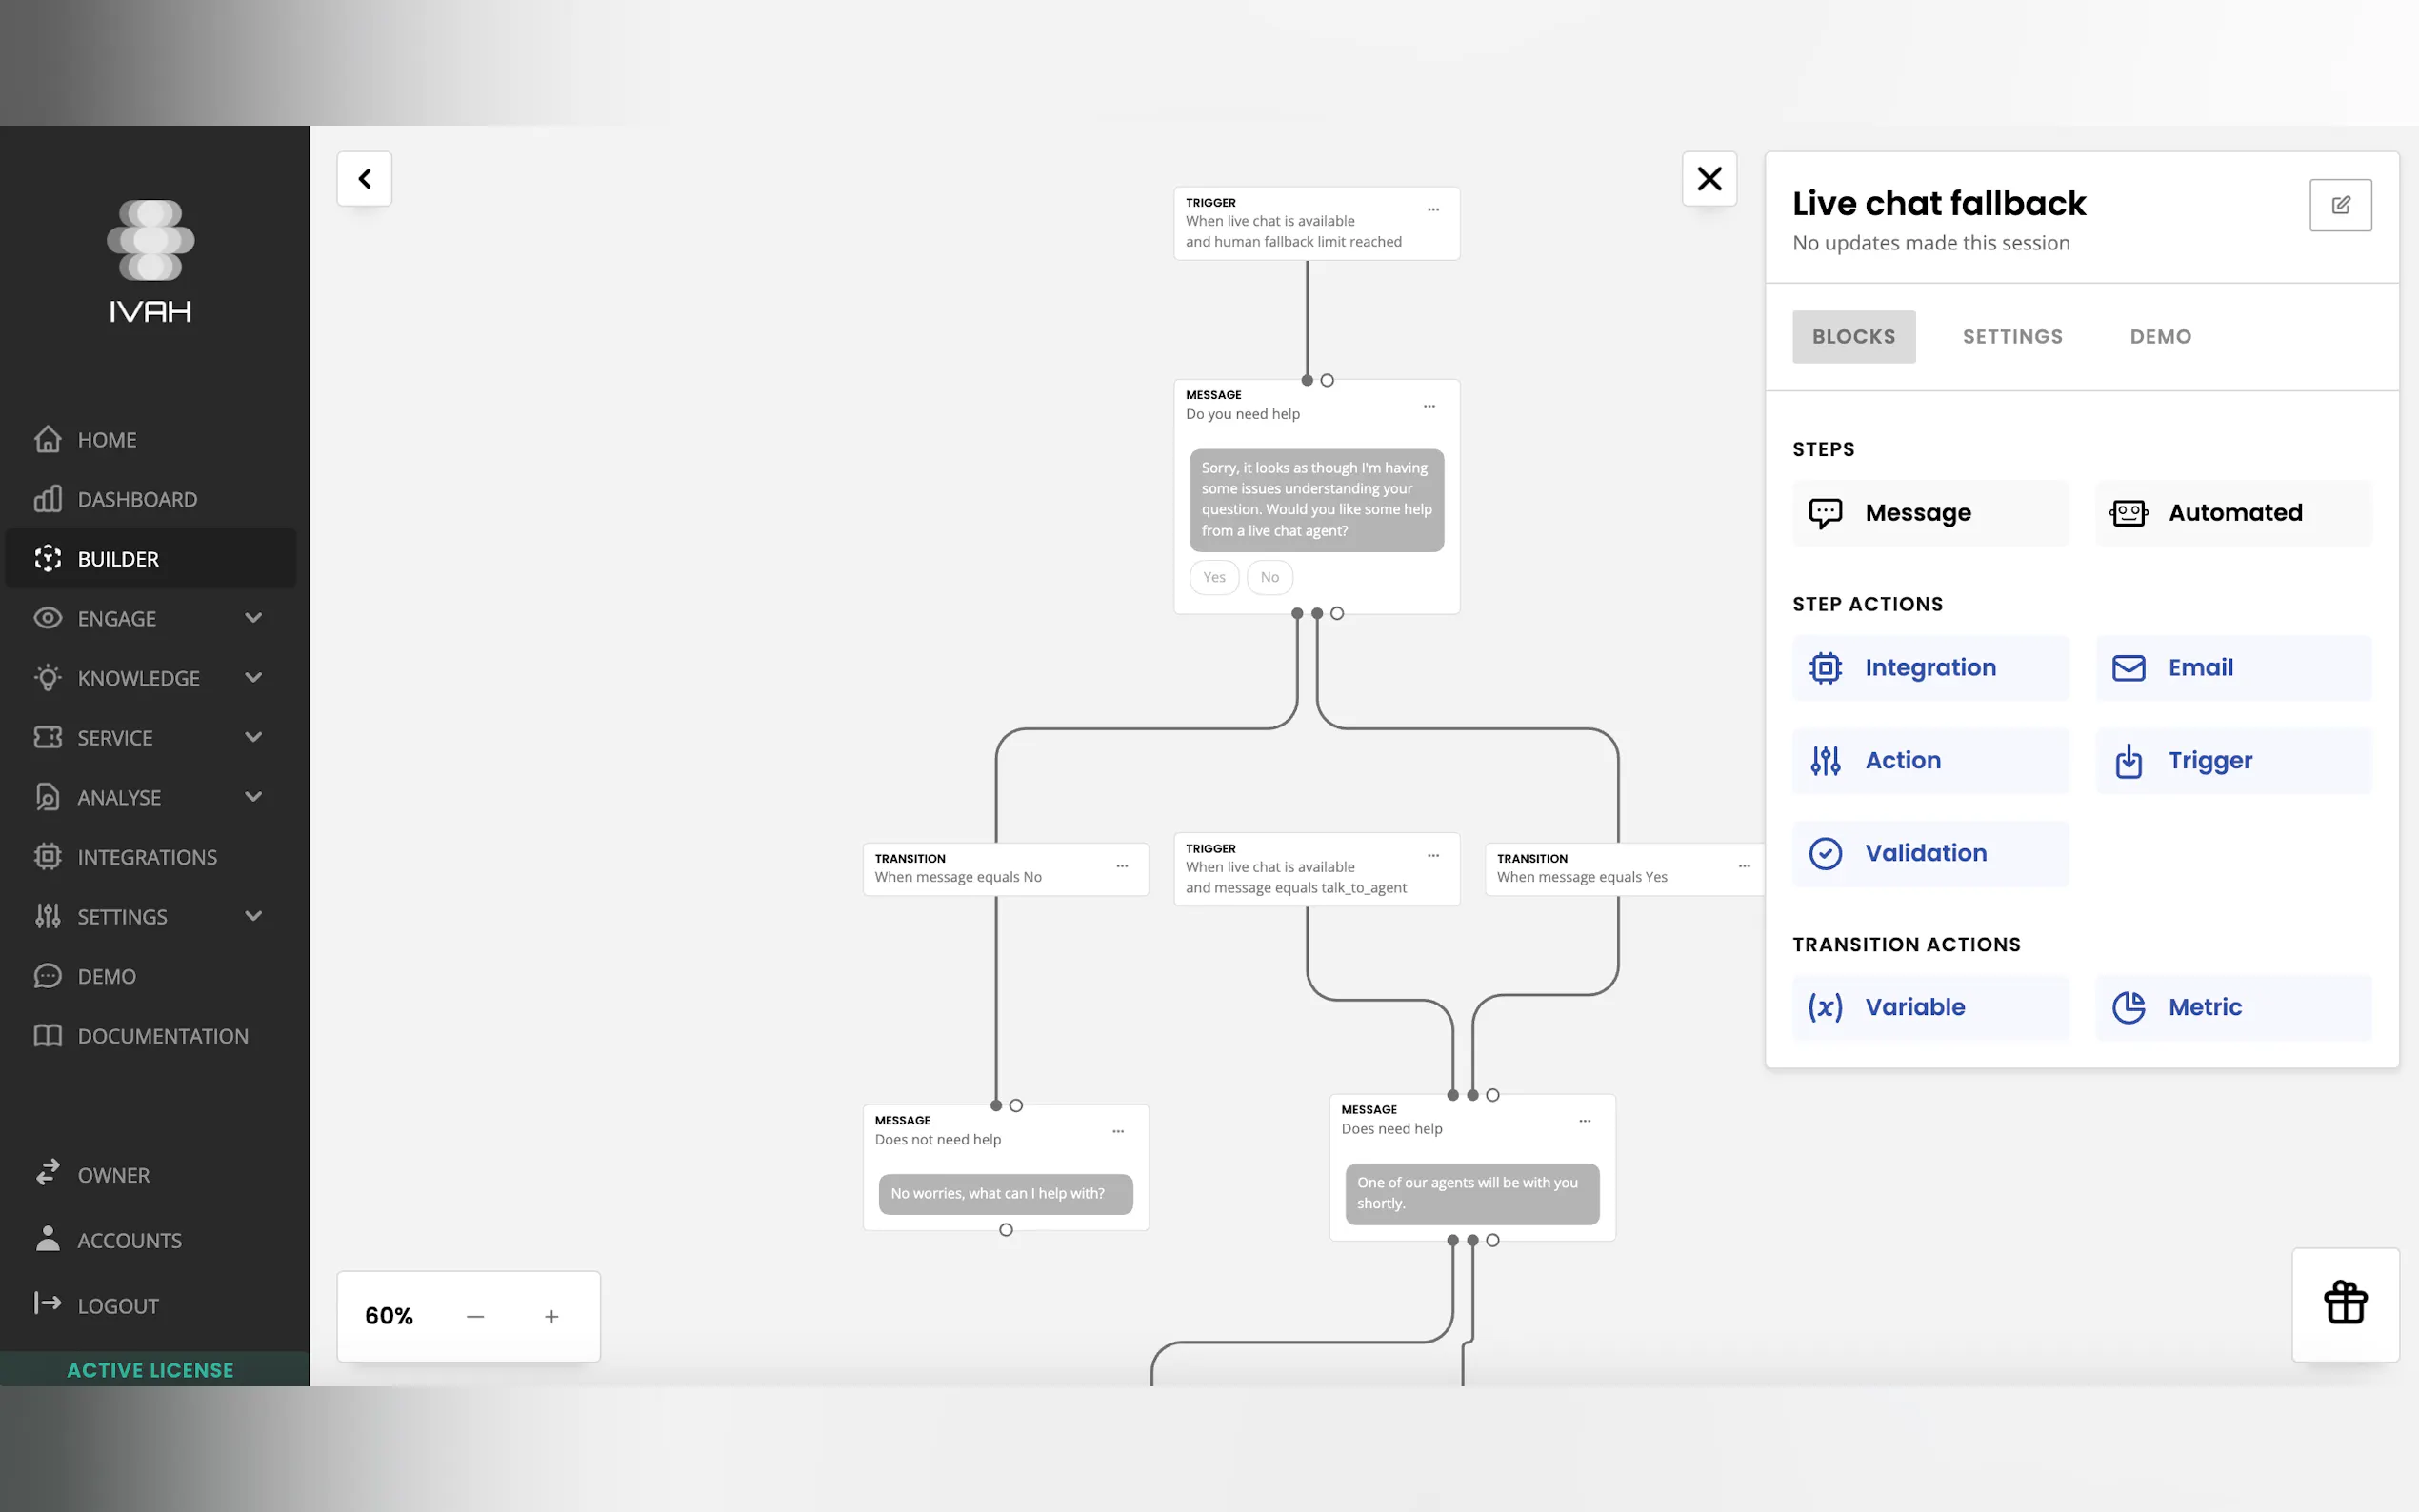The image size is (2419, 1512).
Task: Click the Yes quick reply button
Action: click(x=1214, y=577)
